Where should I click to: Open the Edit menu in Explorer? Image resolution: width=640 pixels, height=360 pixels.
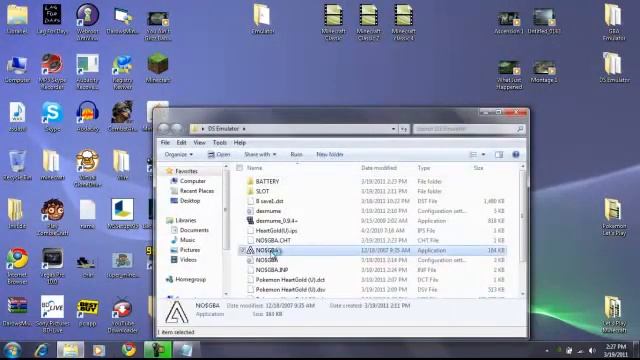click(x=181, y=142)
